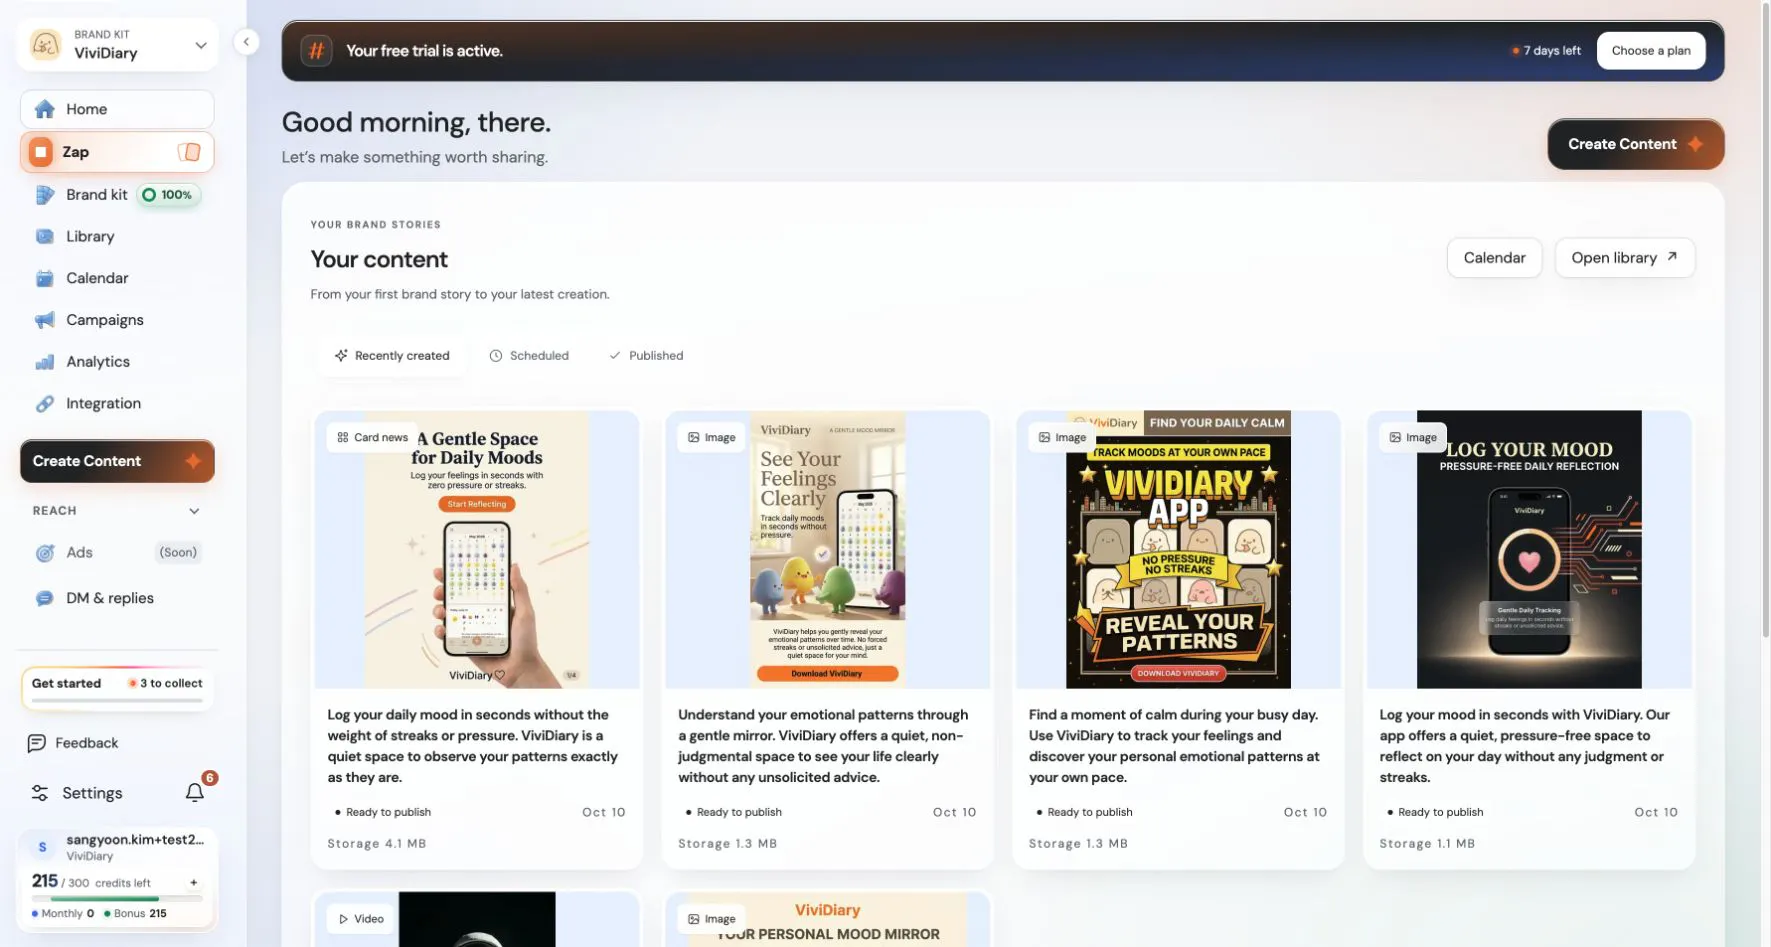This screenshot has width=1771, height=947.
Task: Open notifications bell with 6 badge
Action: 196,791
